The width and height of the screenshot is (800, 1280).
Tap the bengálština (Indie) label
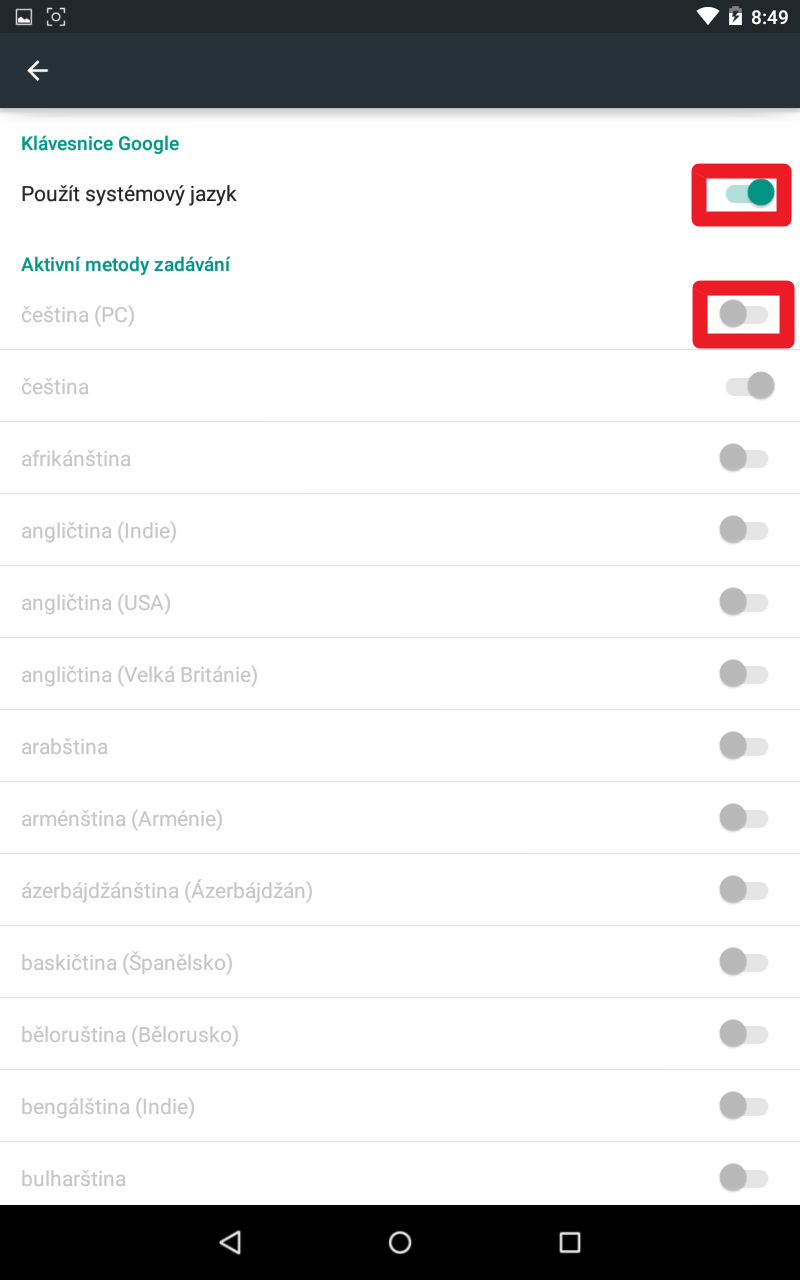[108, 1107]
